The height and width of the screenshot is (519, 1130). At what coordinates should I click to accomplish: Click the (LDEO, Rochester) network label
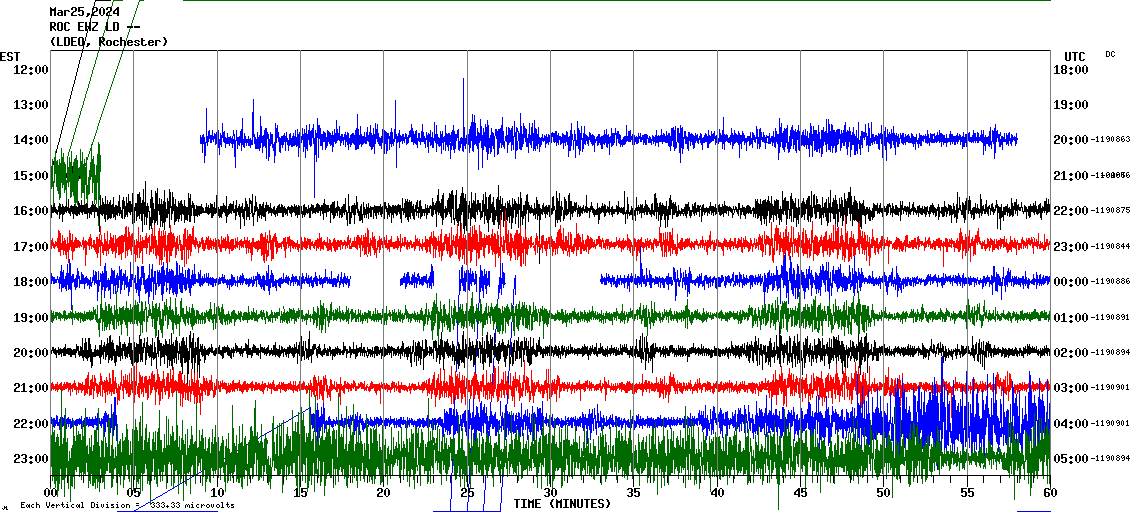click(108, 42)
